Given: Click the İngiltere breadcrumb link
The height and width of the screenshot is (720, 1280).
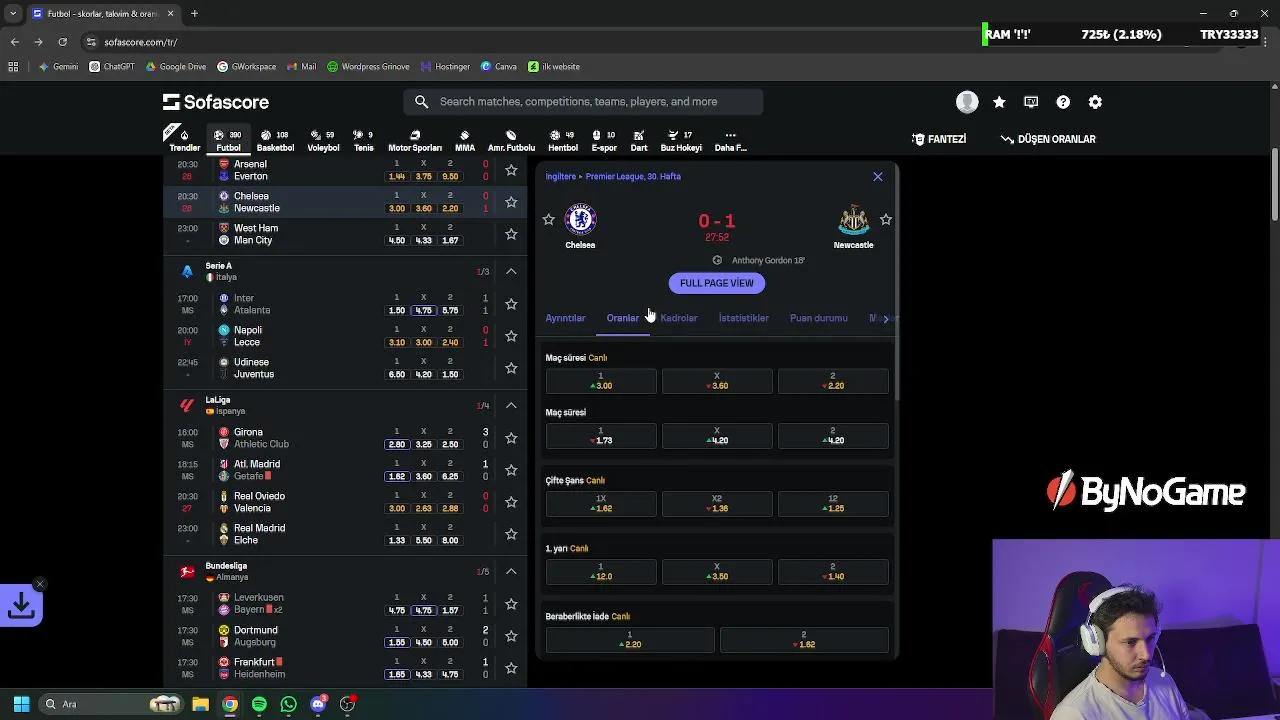Looking at the screenshot, I should pyautogui.click(x=560, y=176).
